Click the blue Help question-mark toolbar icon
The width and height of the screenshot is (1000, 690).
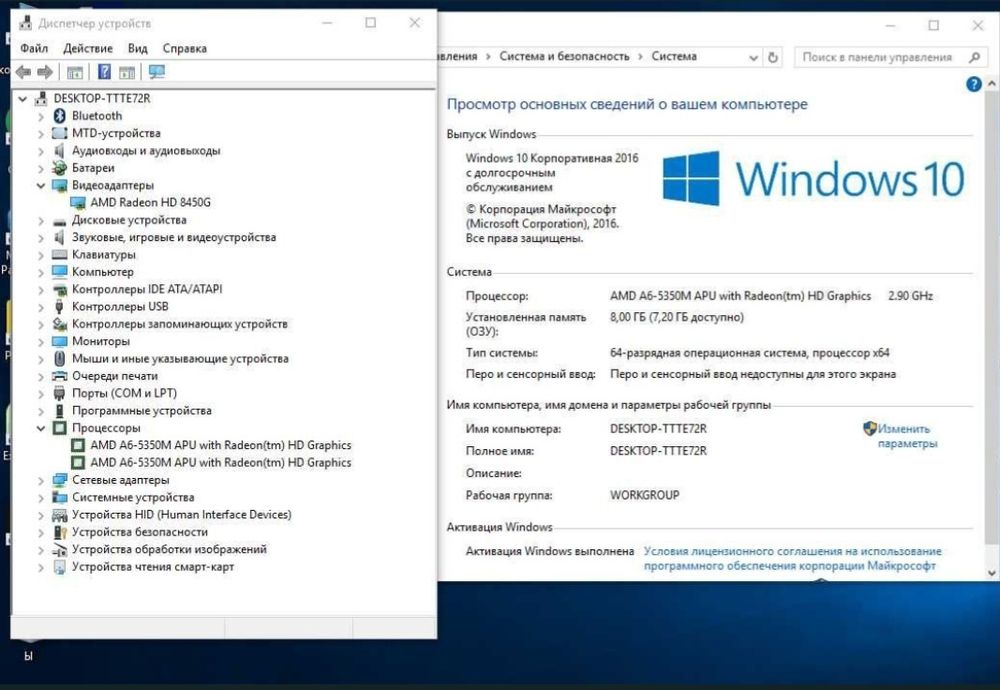(104, 72)
